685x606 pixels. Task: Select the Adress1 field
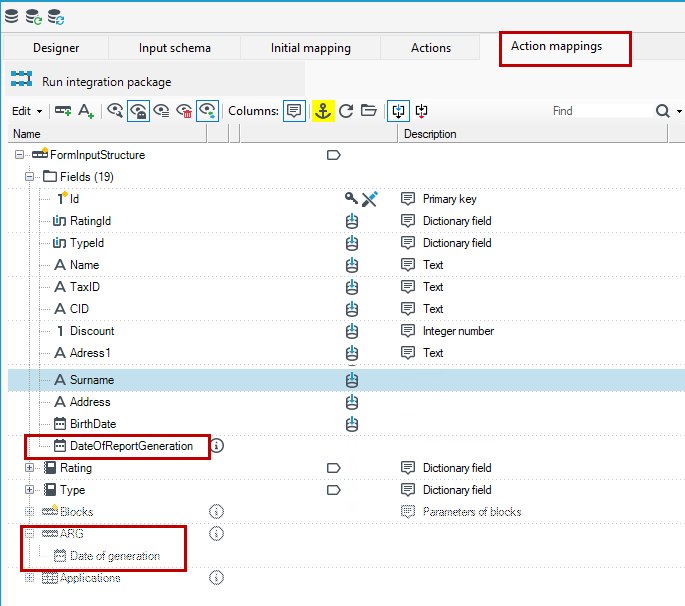[x=90, y=353]
